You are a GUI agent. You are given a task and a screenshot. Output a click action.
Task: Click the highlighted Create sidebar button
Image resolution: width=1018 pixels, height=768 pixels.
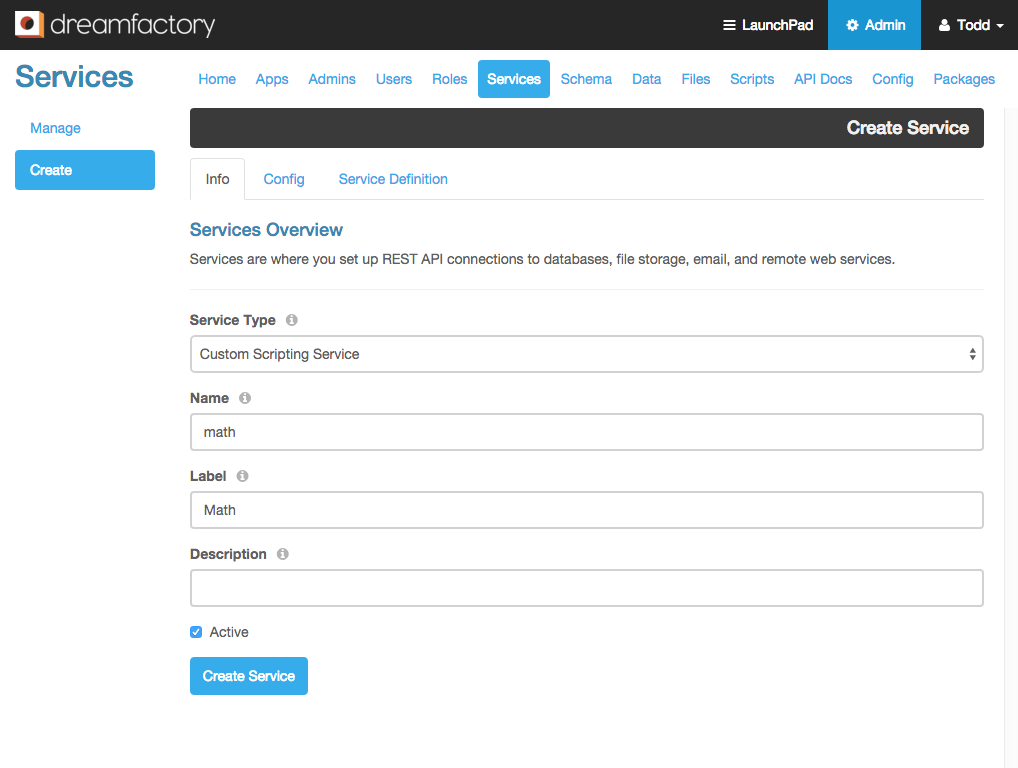pos(84,170)
